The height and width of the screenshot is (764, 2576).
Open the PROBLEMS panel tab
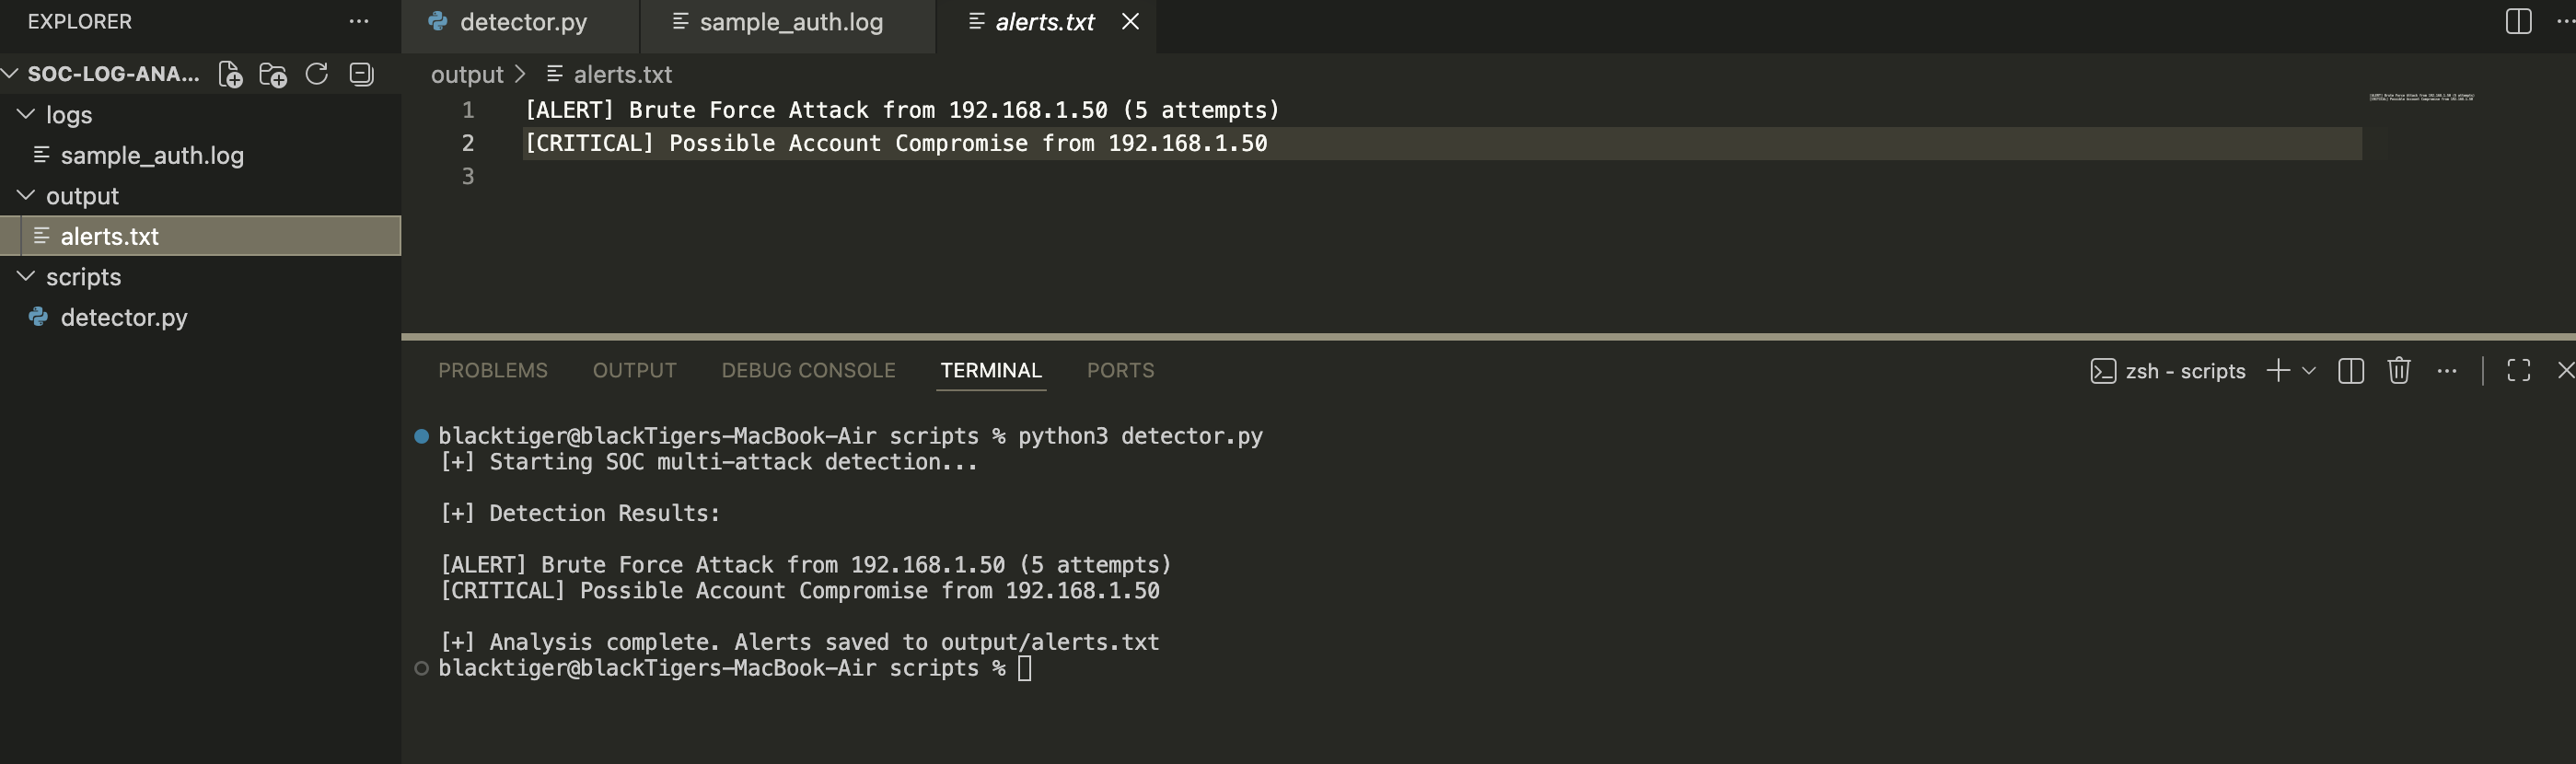click(x=492, y=371)
